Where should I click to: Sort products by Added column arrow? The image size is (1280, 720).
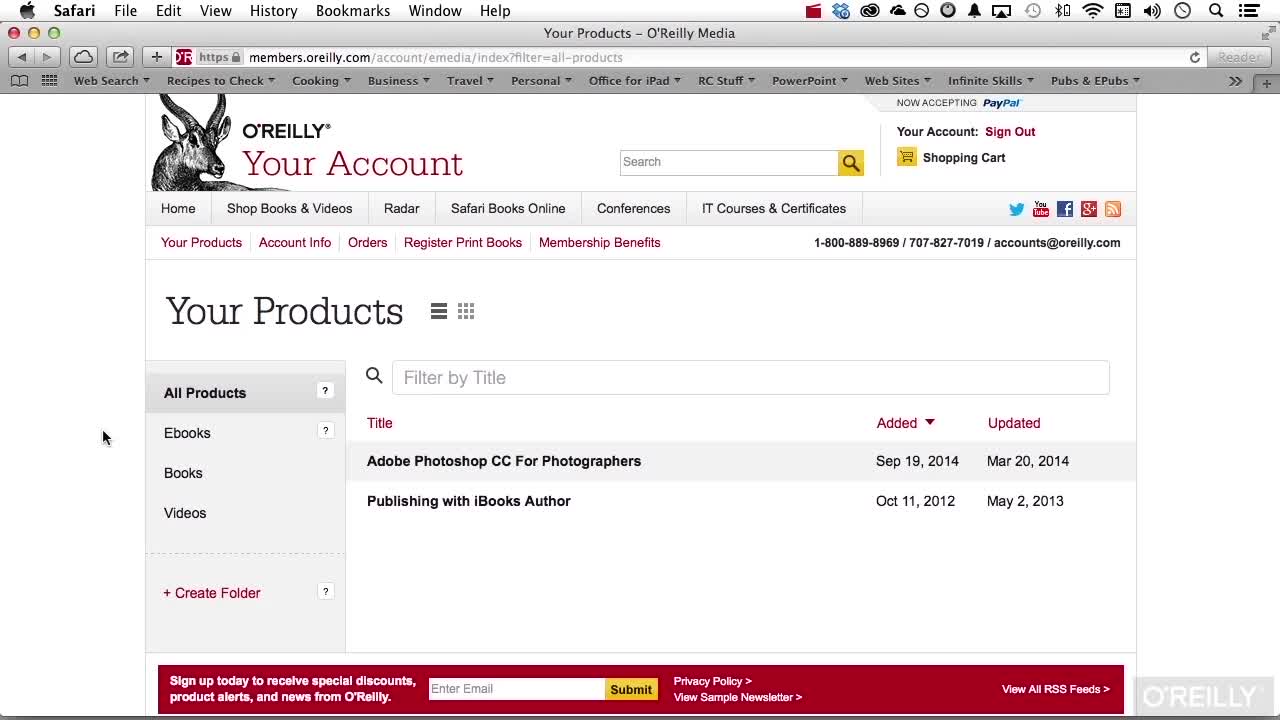pyautogui.click(x=930, y=423)
